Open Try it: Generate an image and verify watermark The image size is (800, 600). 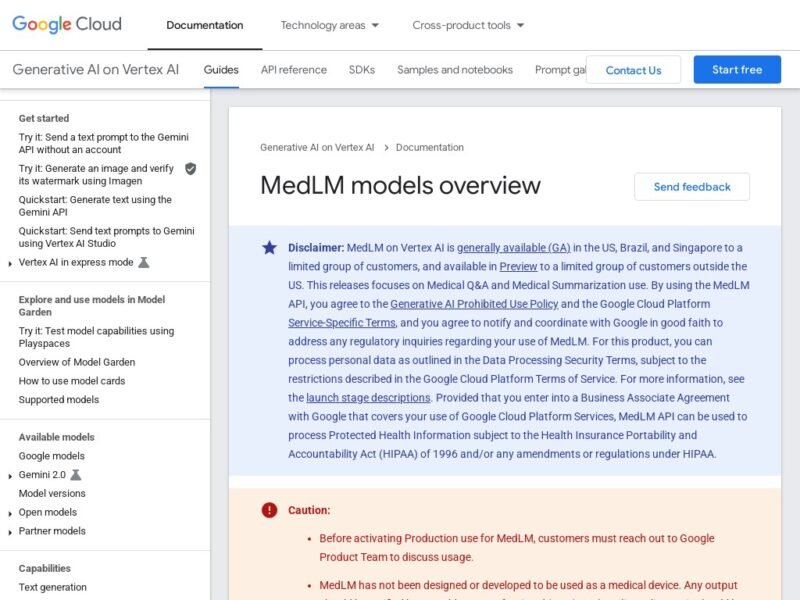tap(96, 174)
